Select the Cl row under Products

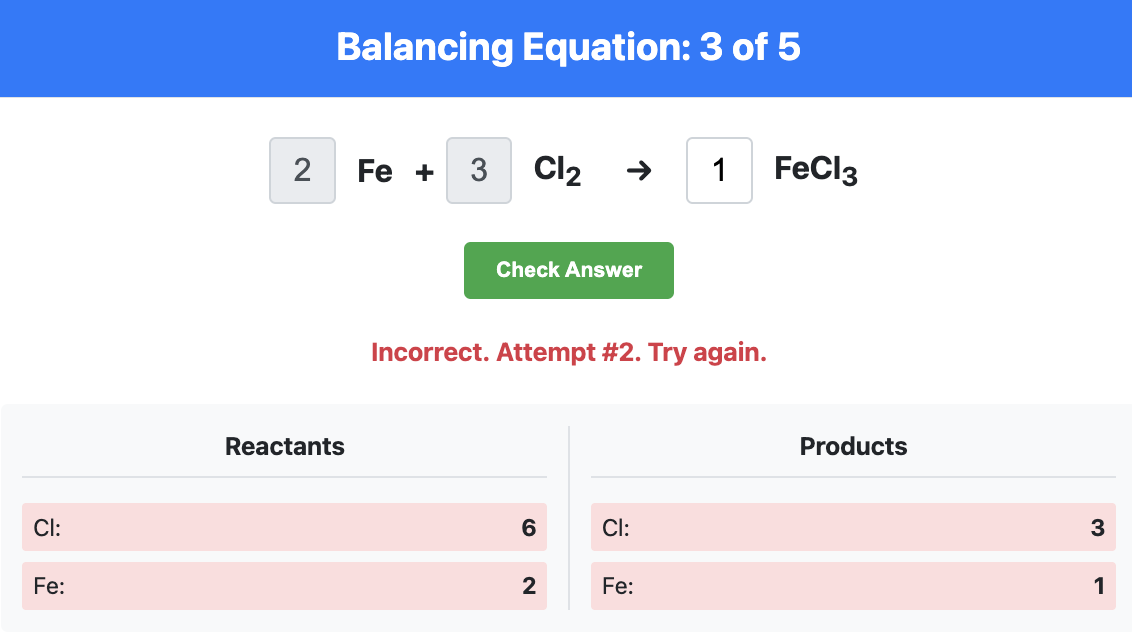pos(853,527)
